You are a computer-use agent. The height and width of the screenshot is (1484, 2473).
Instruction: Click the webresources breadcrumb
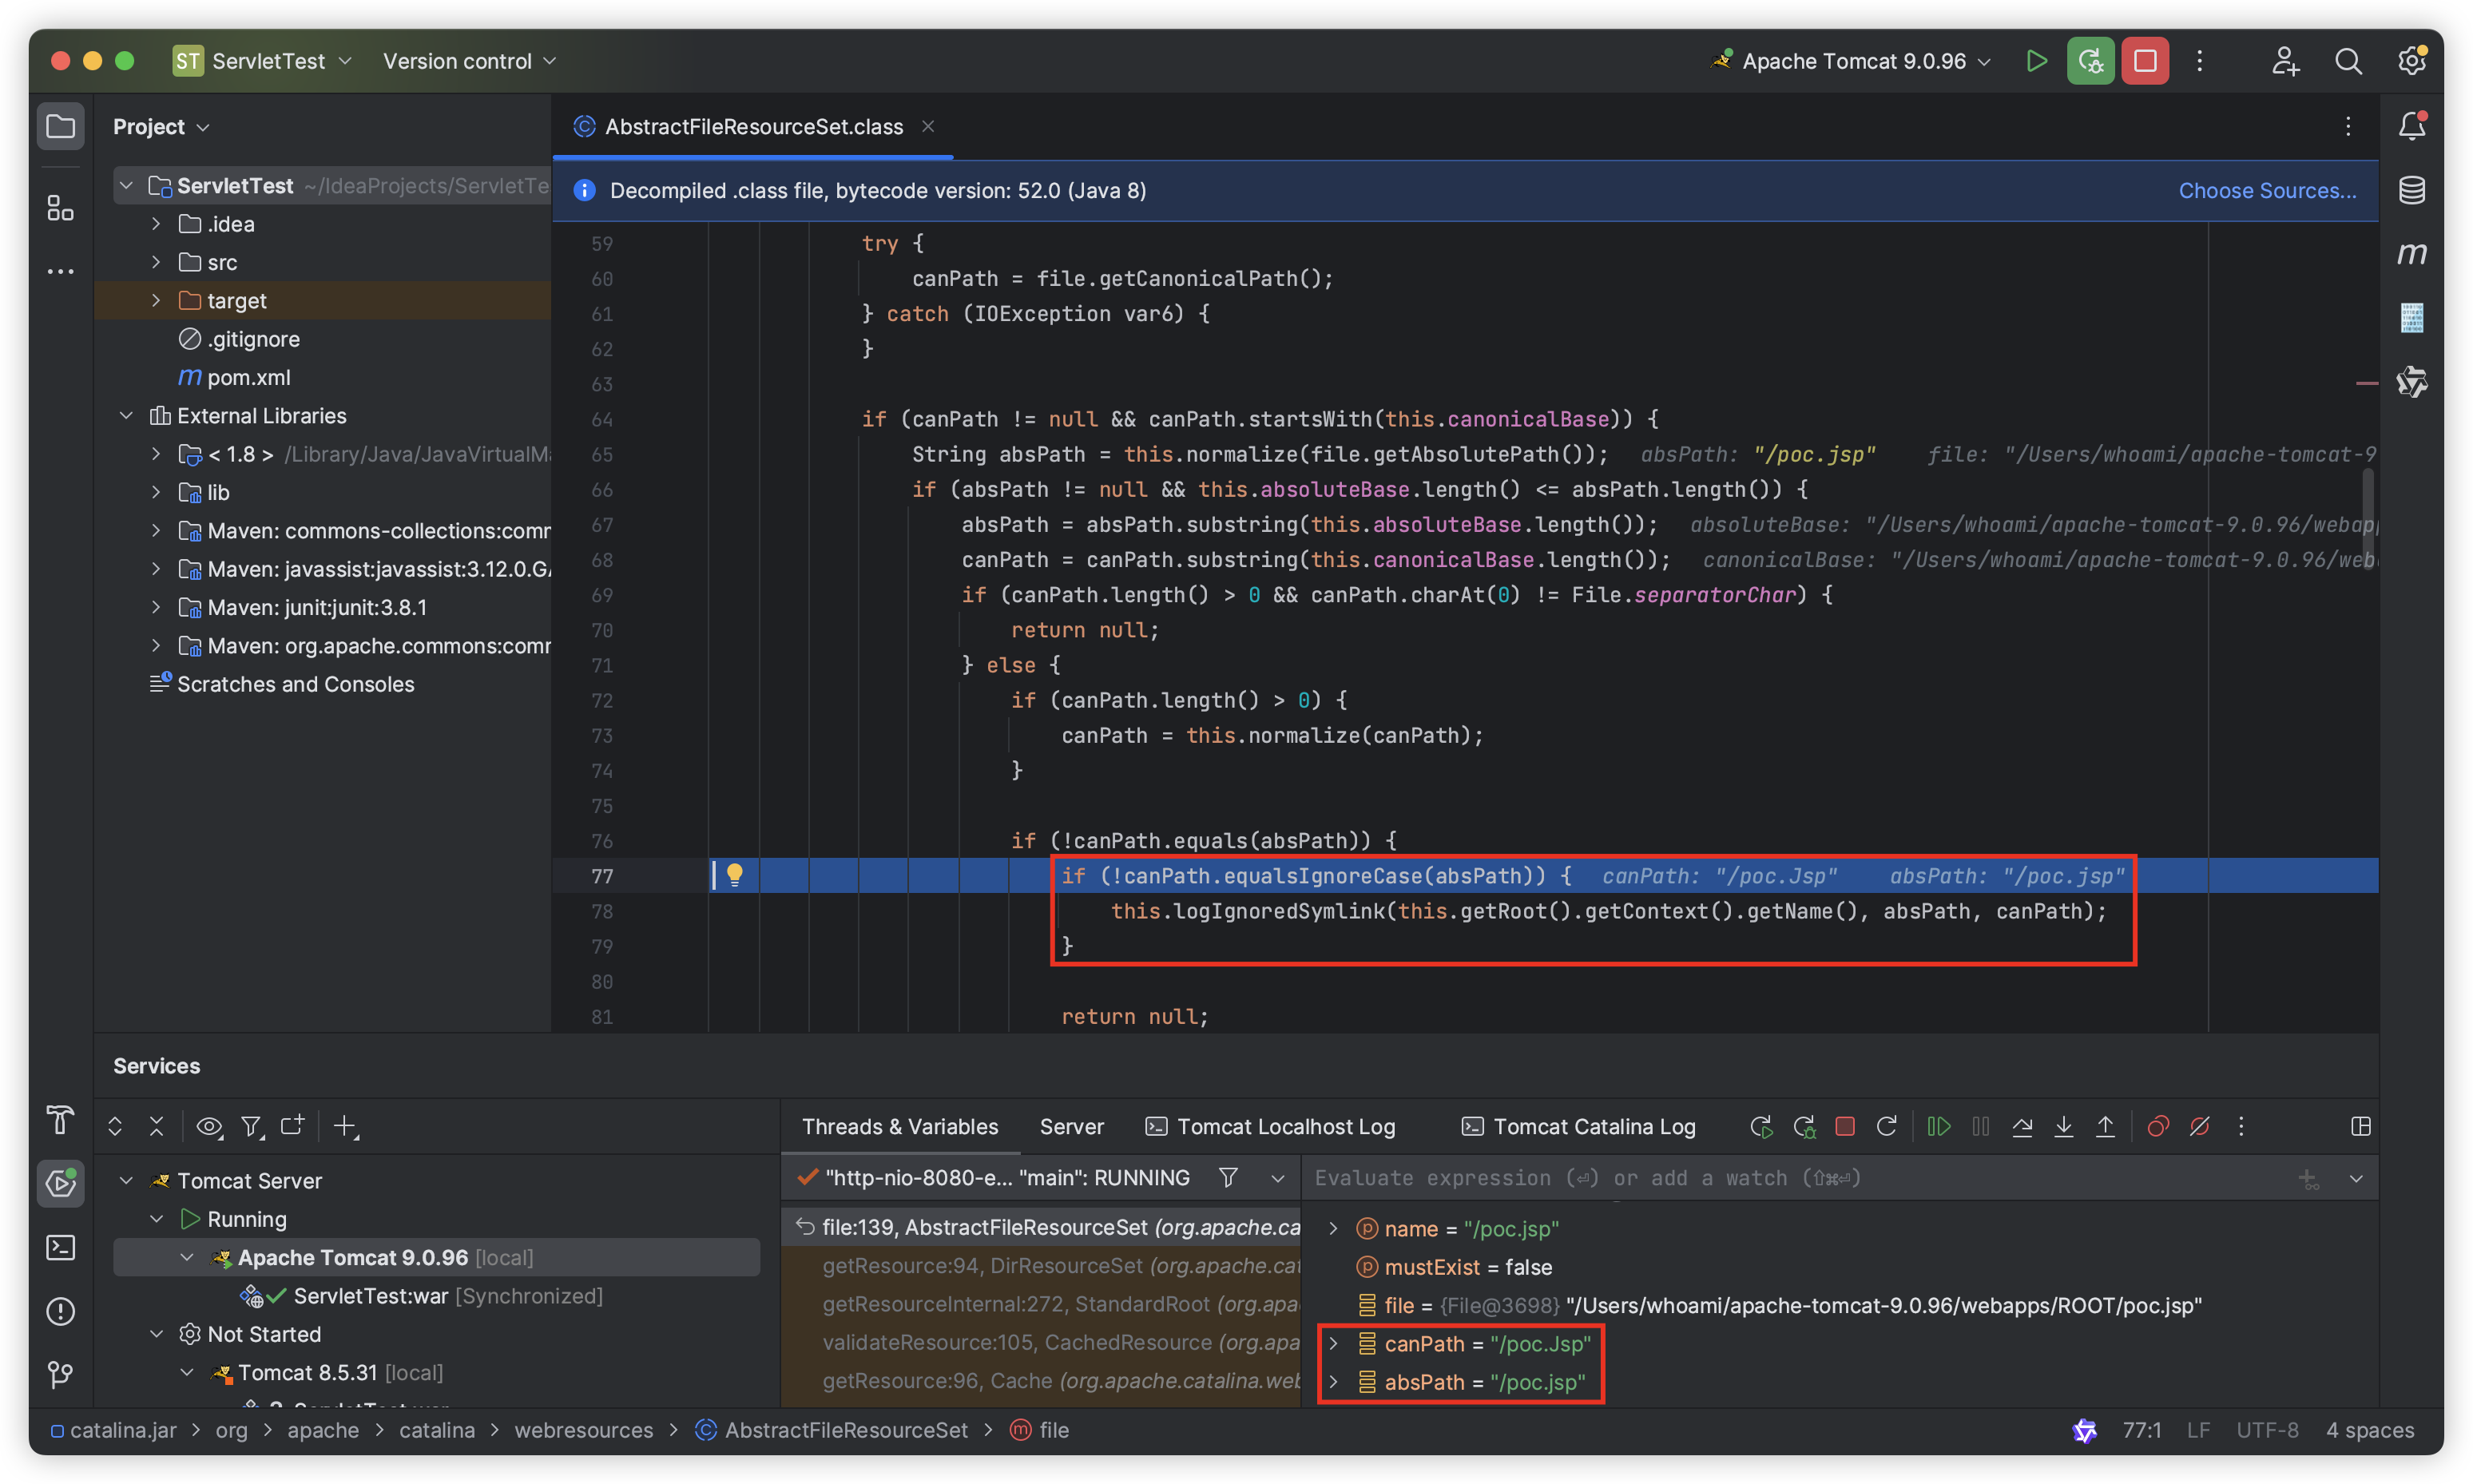coord(583,1430)
